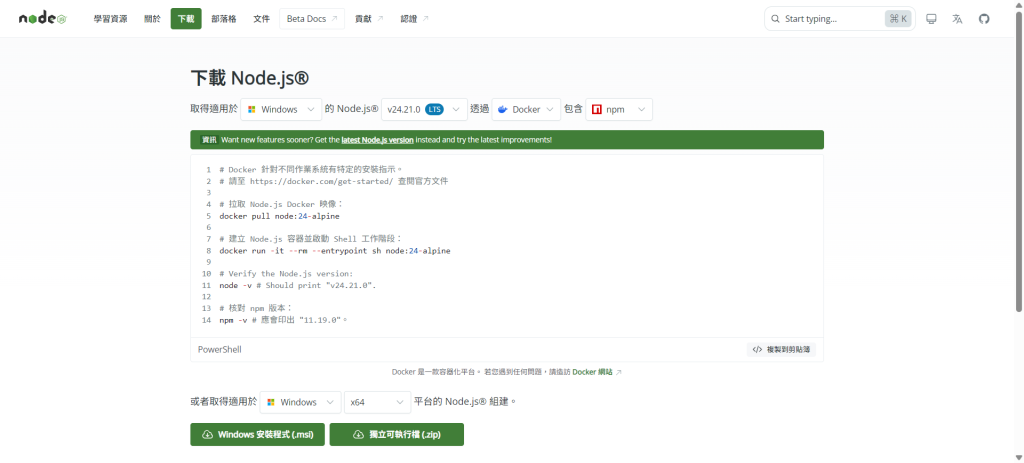Viewport: 1024px width, 463px height.
Task: Open the 認證 navigation link
Action: (x=415, y=19)
